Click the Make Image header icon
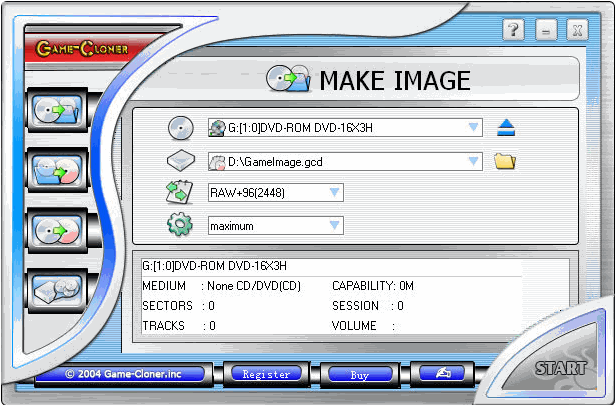Viewport: 616px width, 406px height. coord(288,79)
